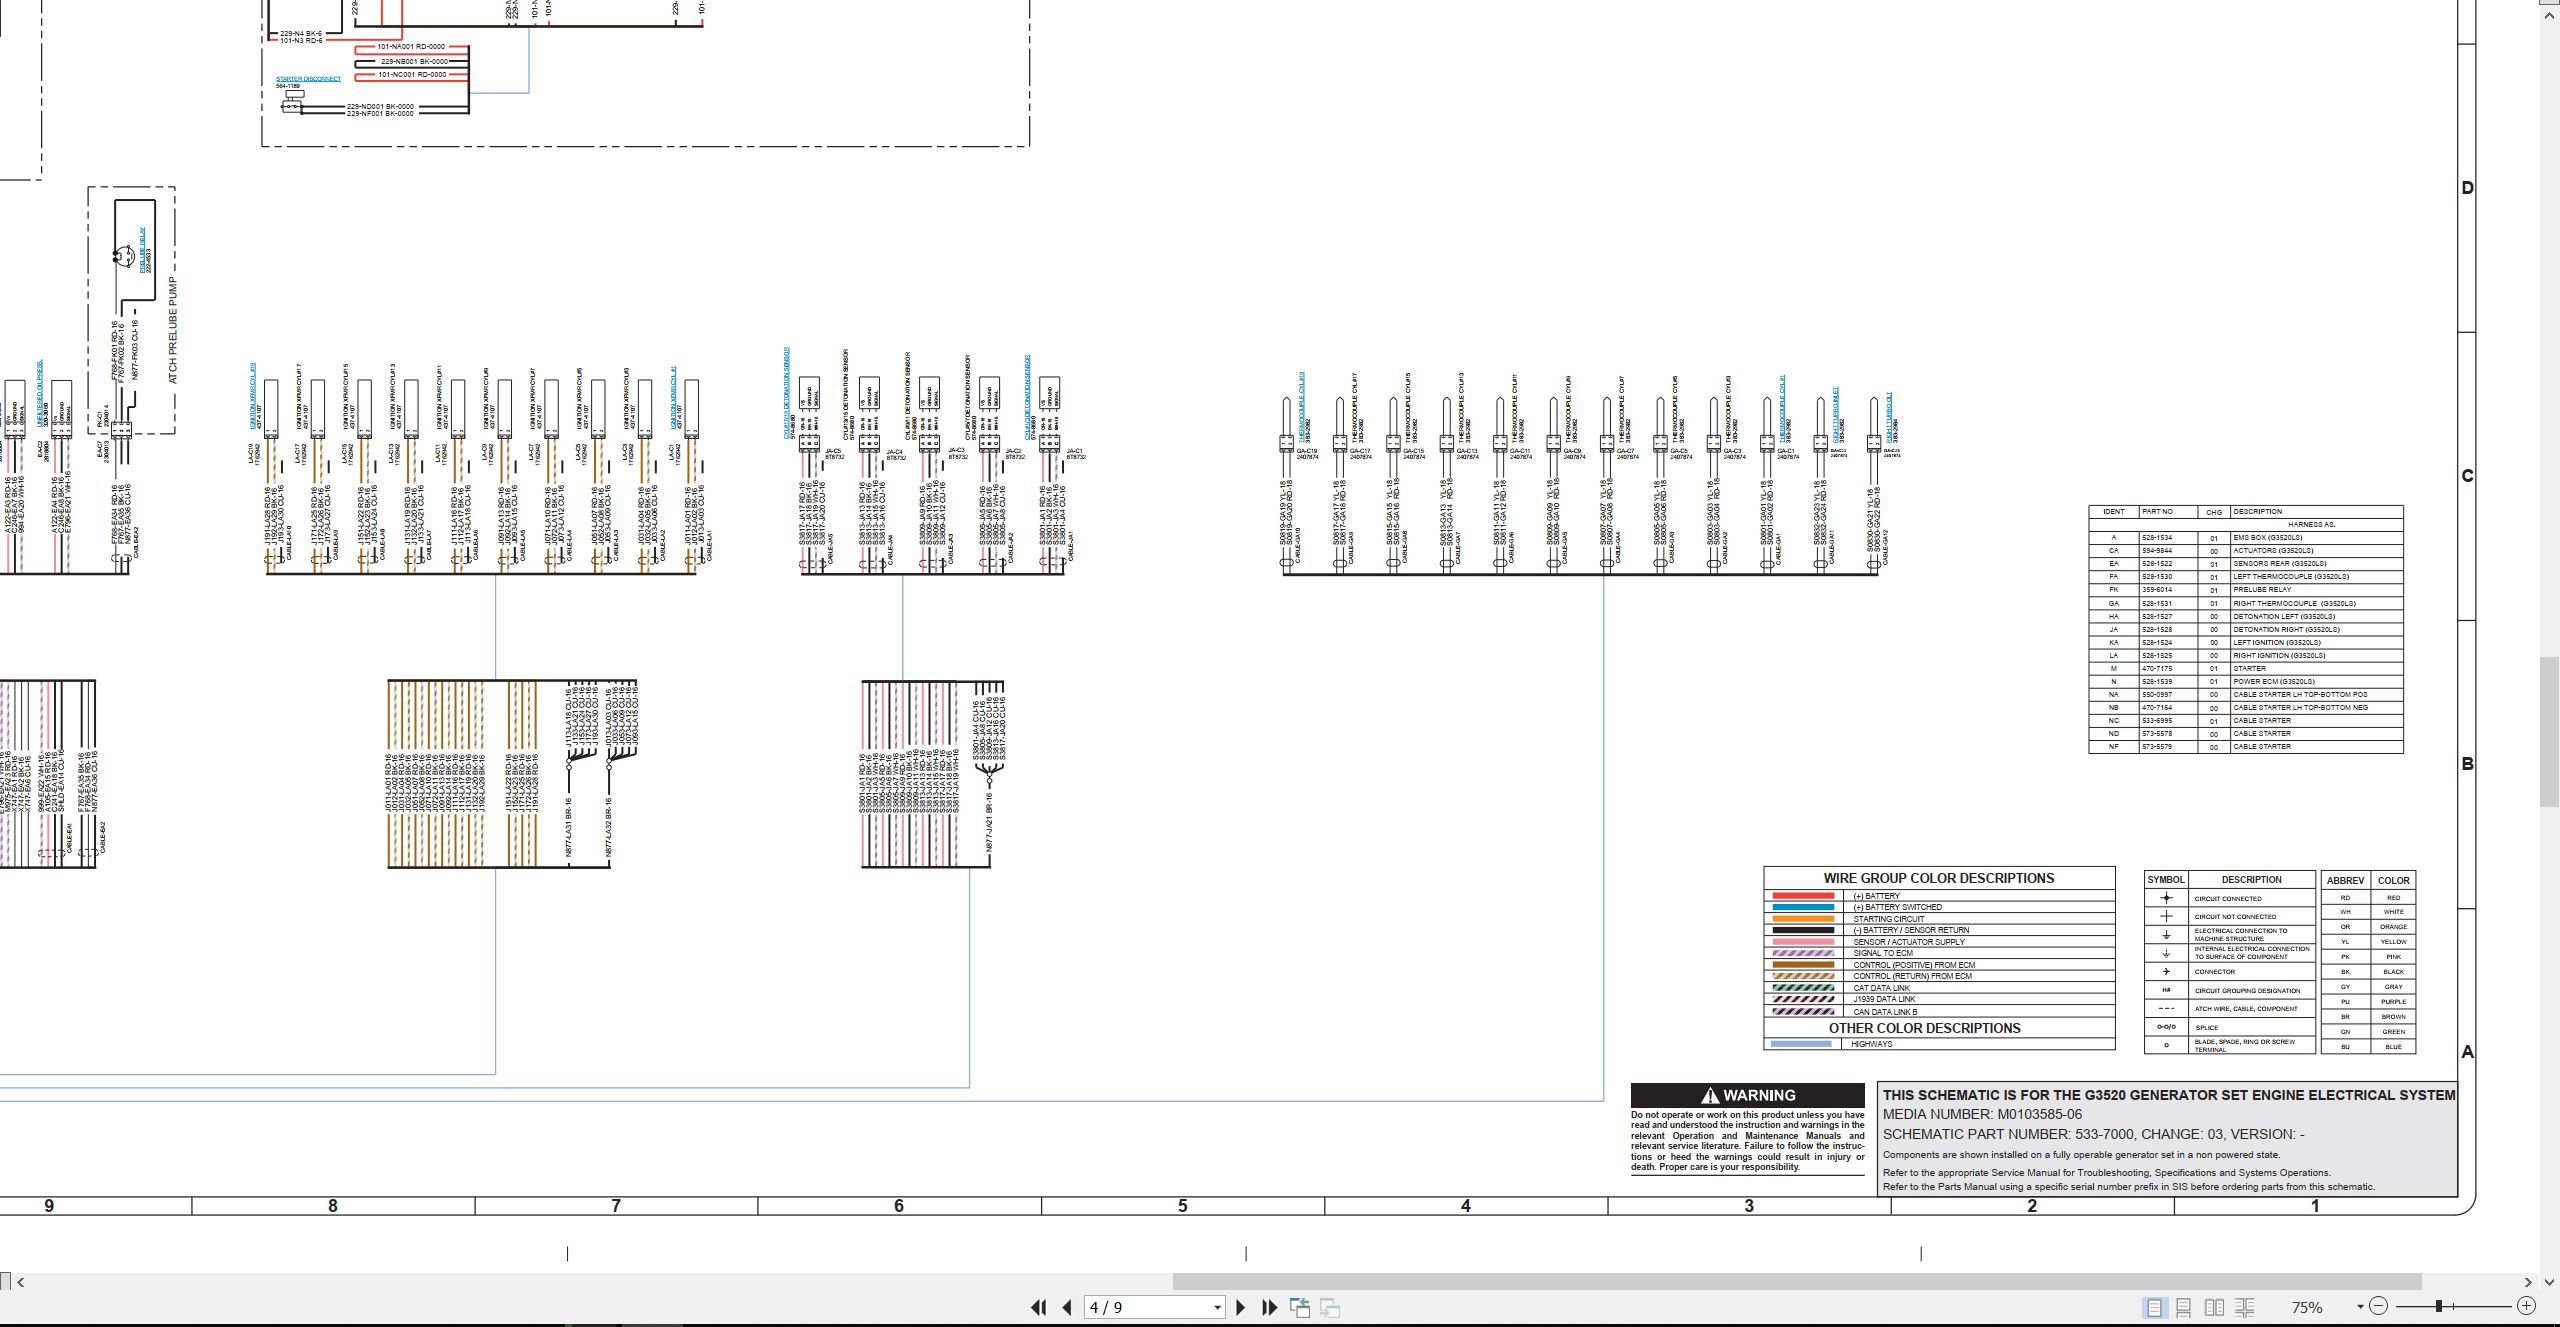Viewport: 2560px width, 1327px height.
Task: Select single page view layout
Action: [2154, 1307]
